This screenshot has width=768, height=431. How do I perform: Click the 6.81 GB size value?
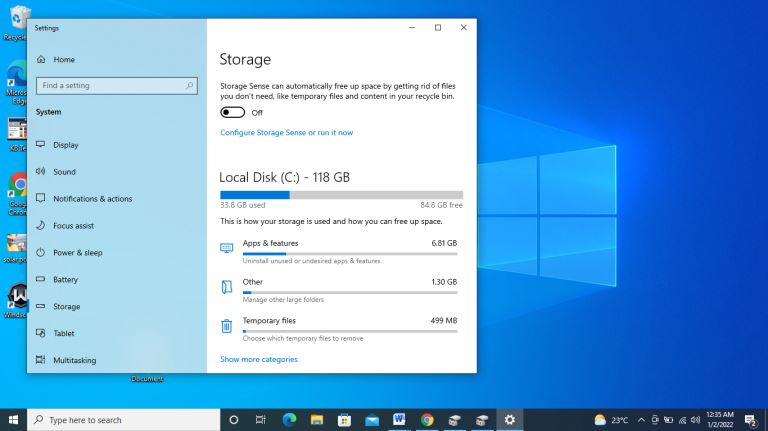coord(444,243)
